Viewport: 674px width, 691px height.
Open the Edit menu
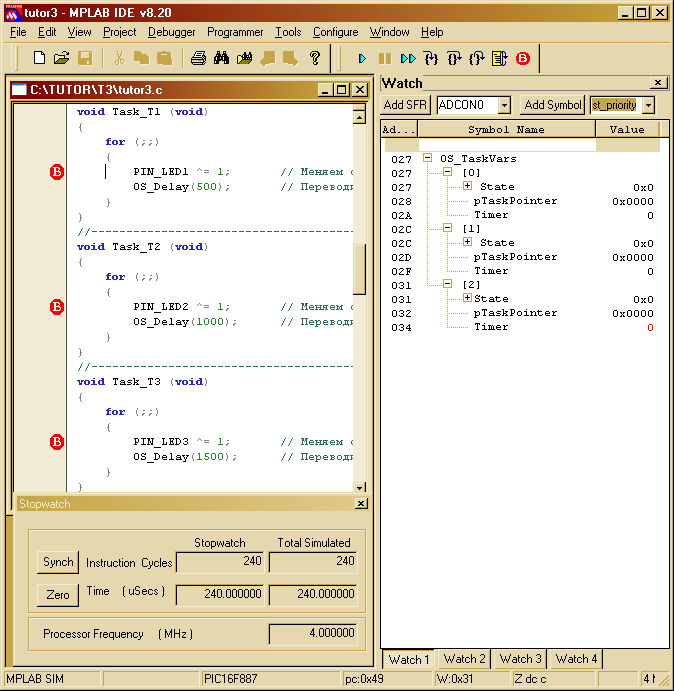47,32
